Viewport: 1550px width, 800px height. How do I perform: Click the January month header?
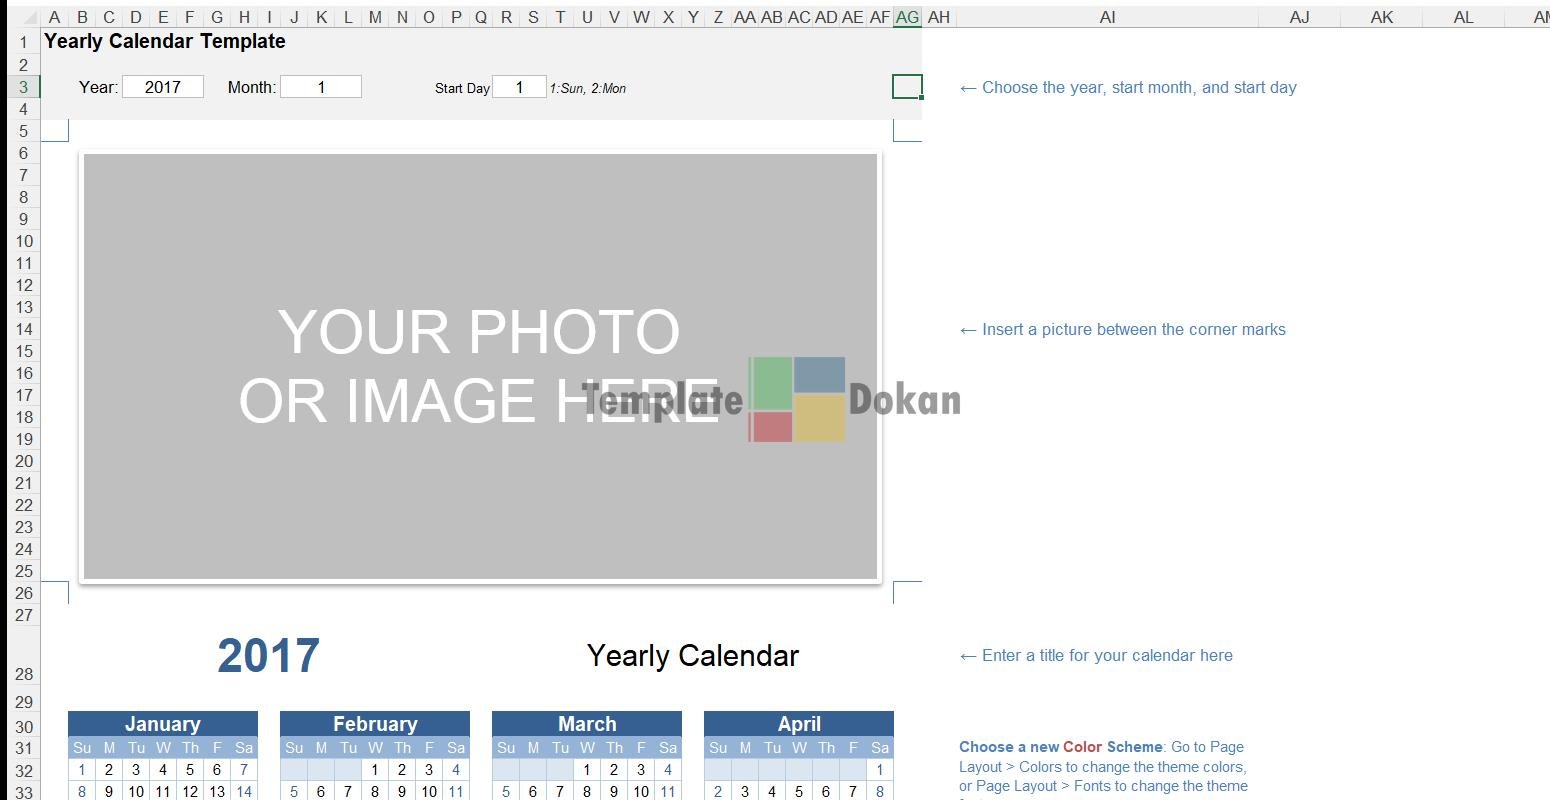pos(162,724)
